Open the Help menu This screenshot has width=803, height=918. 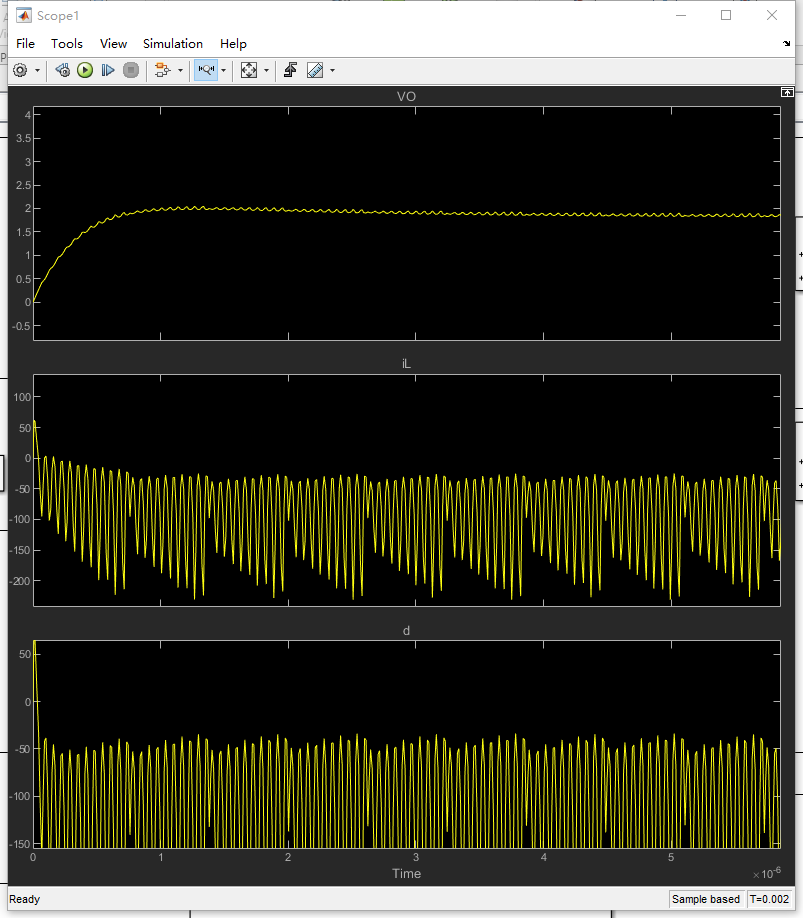233,44
